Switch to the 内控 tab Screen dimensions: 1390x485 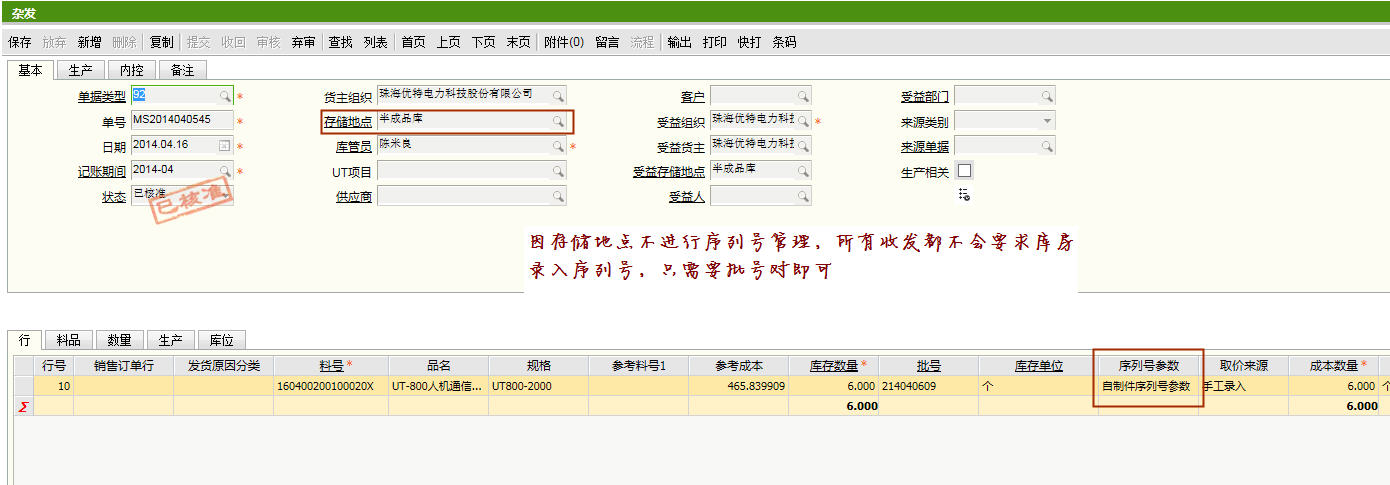[132, 70]
